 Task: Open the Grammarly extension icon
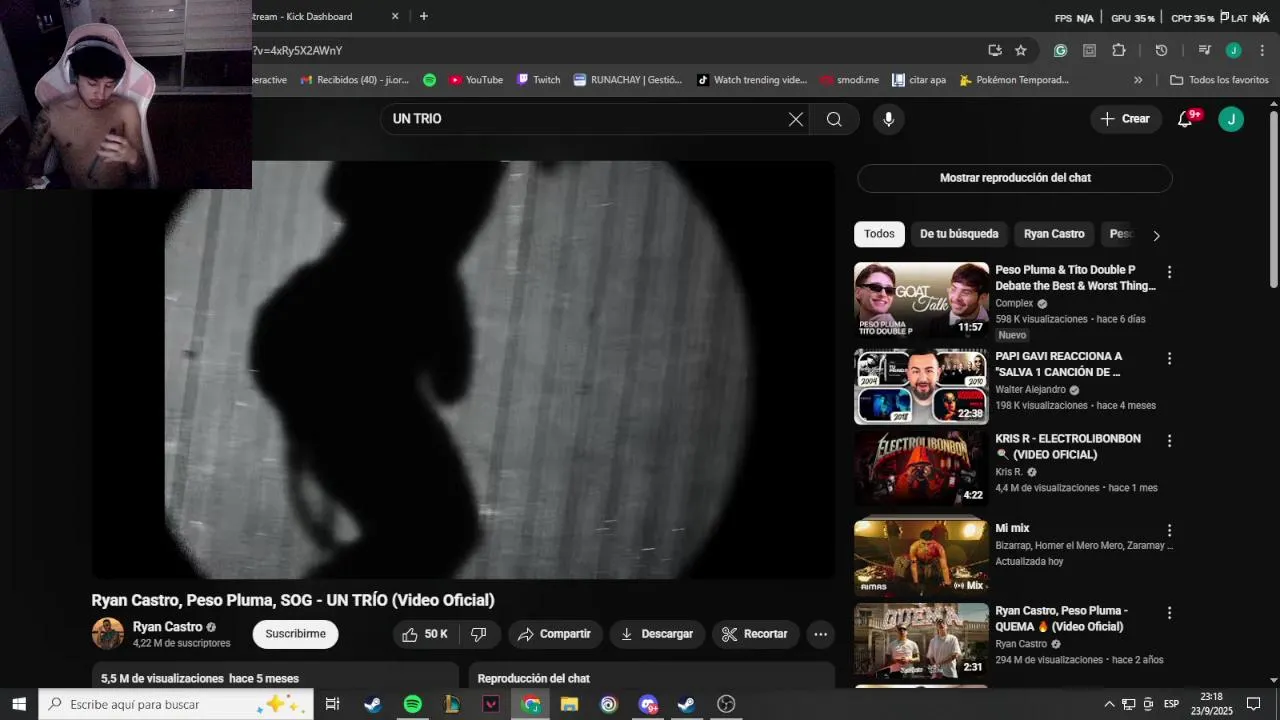(1060, 50)
